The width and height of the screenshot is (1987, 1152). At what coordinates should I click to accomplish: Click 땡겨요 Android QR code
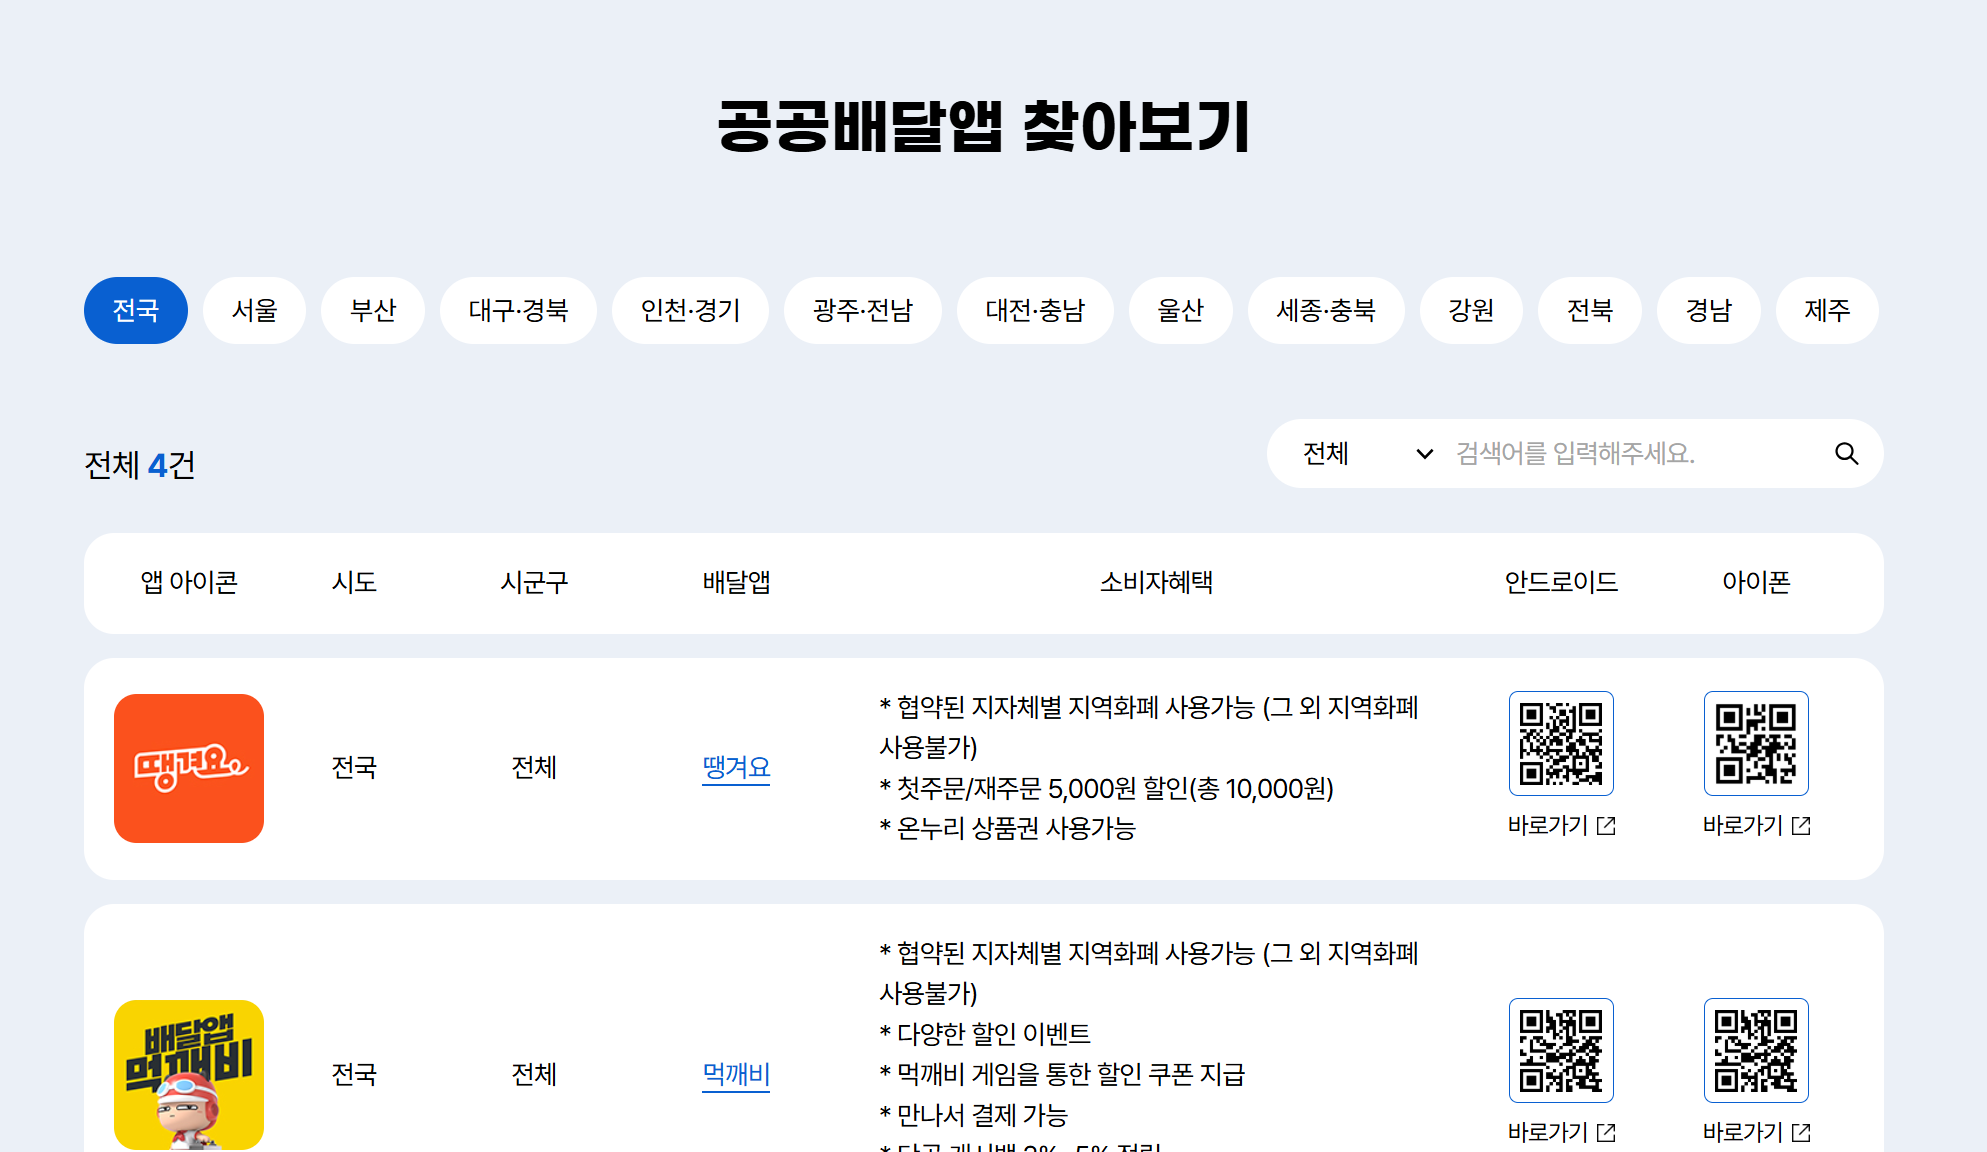[1560, 744]
